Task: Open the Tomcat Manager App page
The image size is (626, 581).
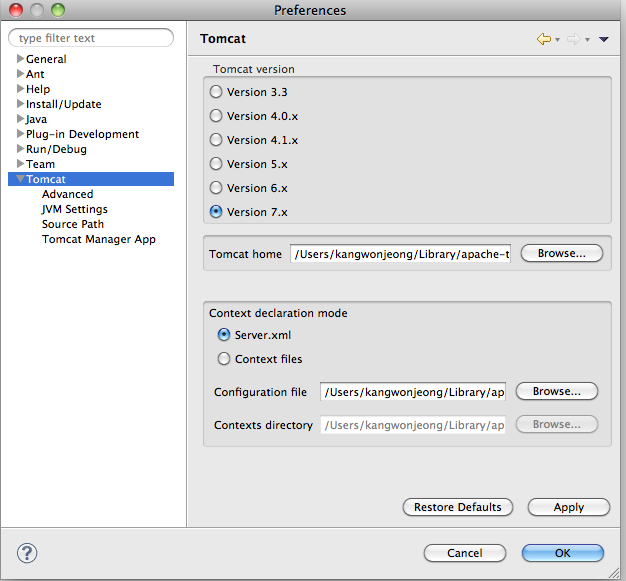Action: tap(99, 239)
